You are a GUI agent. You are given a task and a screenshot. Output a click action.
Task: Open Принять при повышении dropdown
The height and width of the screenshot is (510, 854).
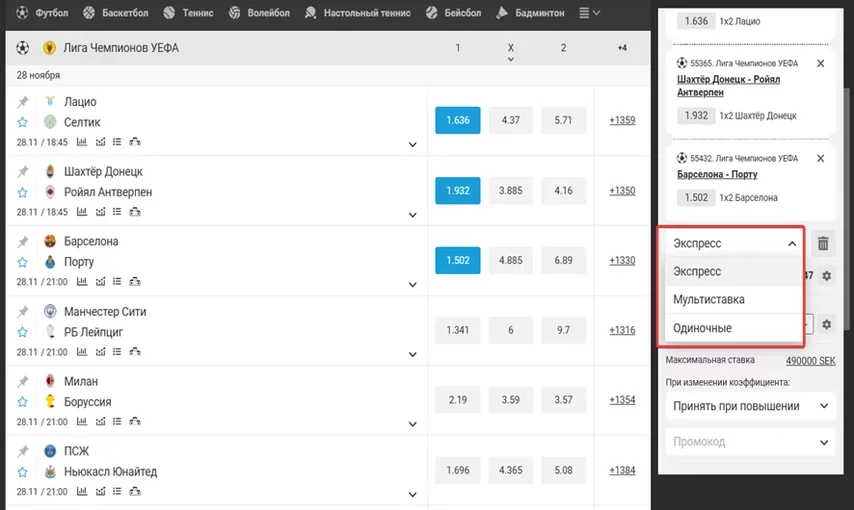point(751,406)
